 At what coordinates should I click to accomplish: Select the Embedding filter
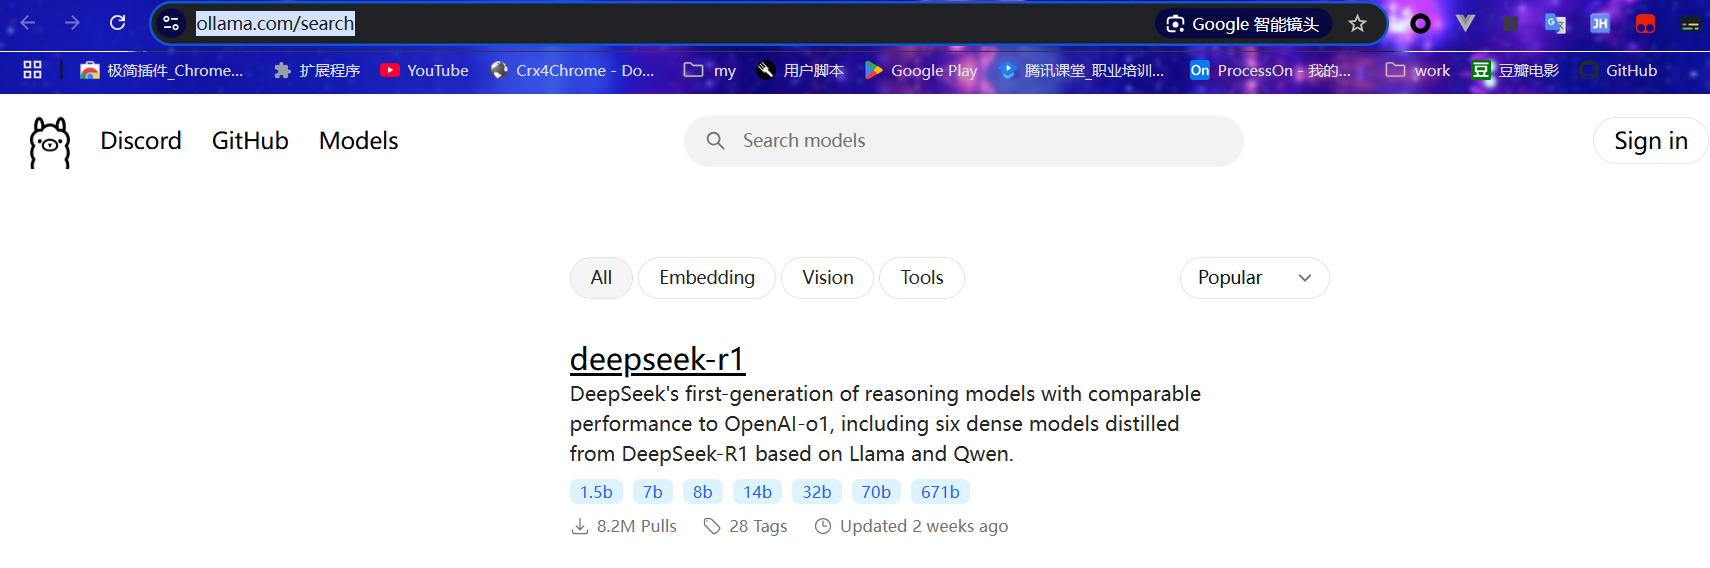[707, 278]
